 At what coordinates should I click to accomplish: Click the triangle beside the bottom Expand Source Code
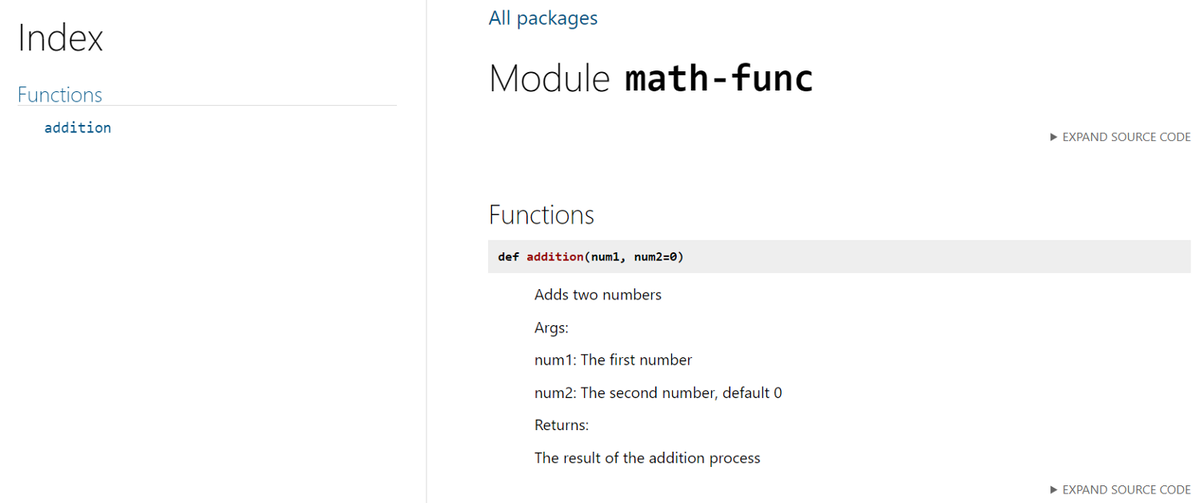pos(1054,489)
